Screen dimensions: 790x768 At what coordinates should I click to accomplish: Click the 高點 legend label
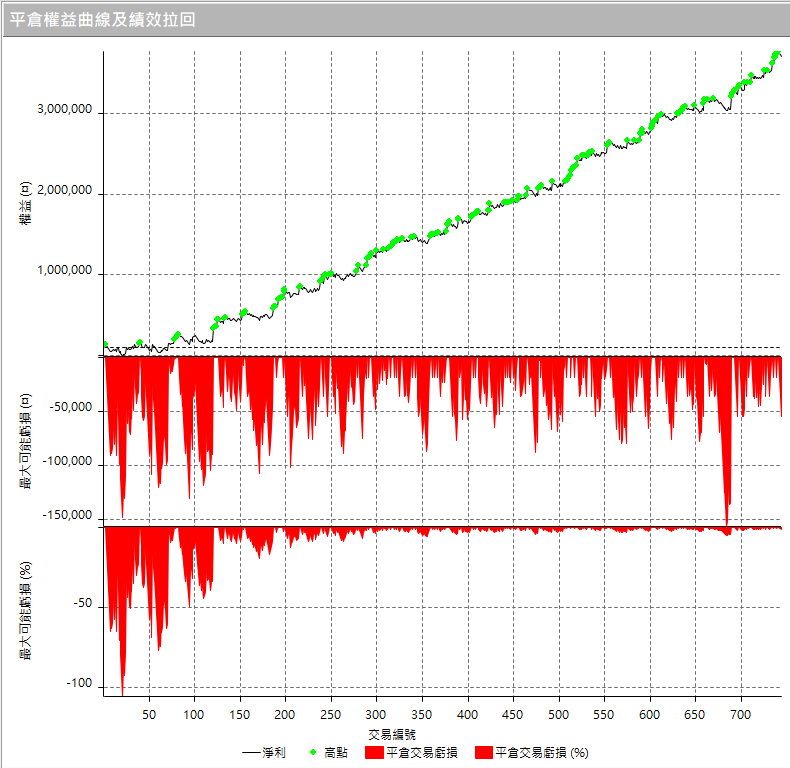point(336,751)
